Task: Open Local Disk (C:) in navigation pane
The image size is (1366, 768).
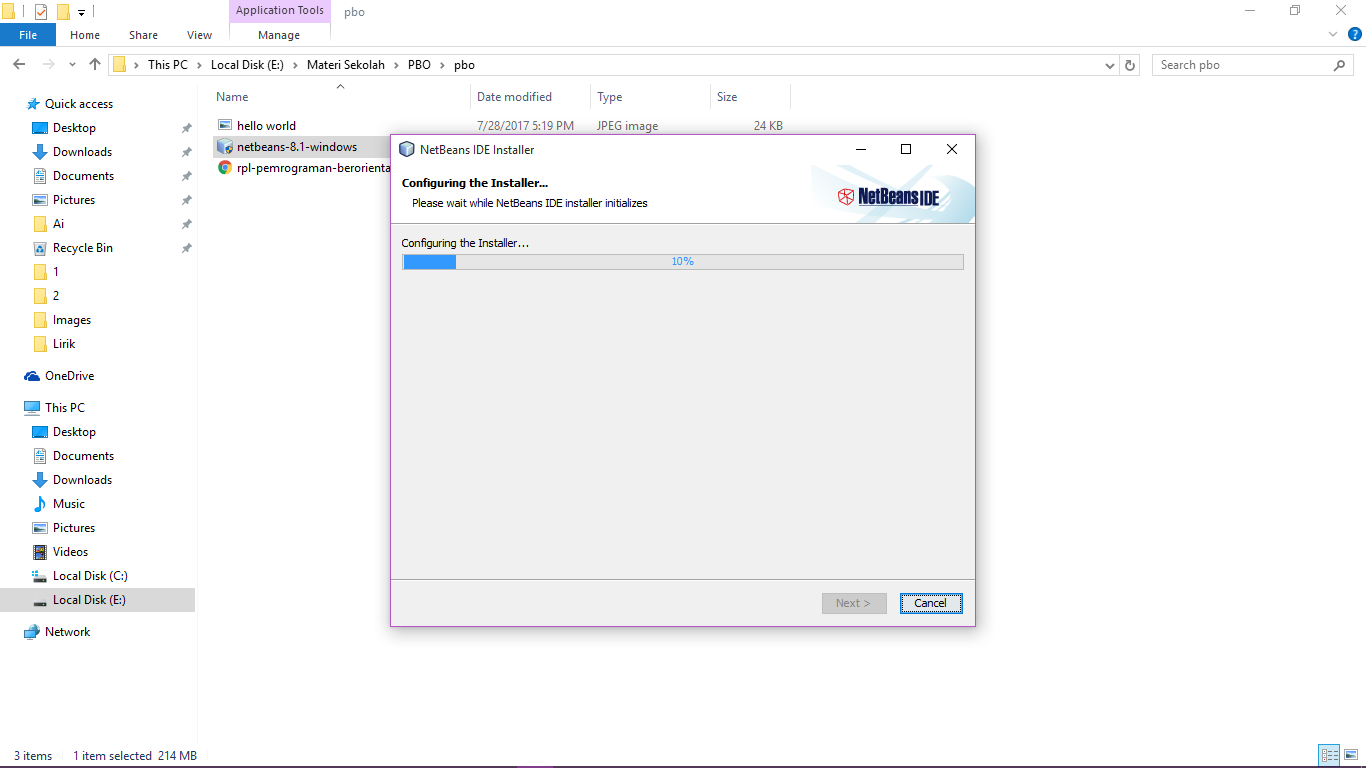Action: pyautogui.click(x=90, y=576)
